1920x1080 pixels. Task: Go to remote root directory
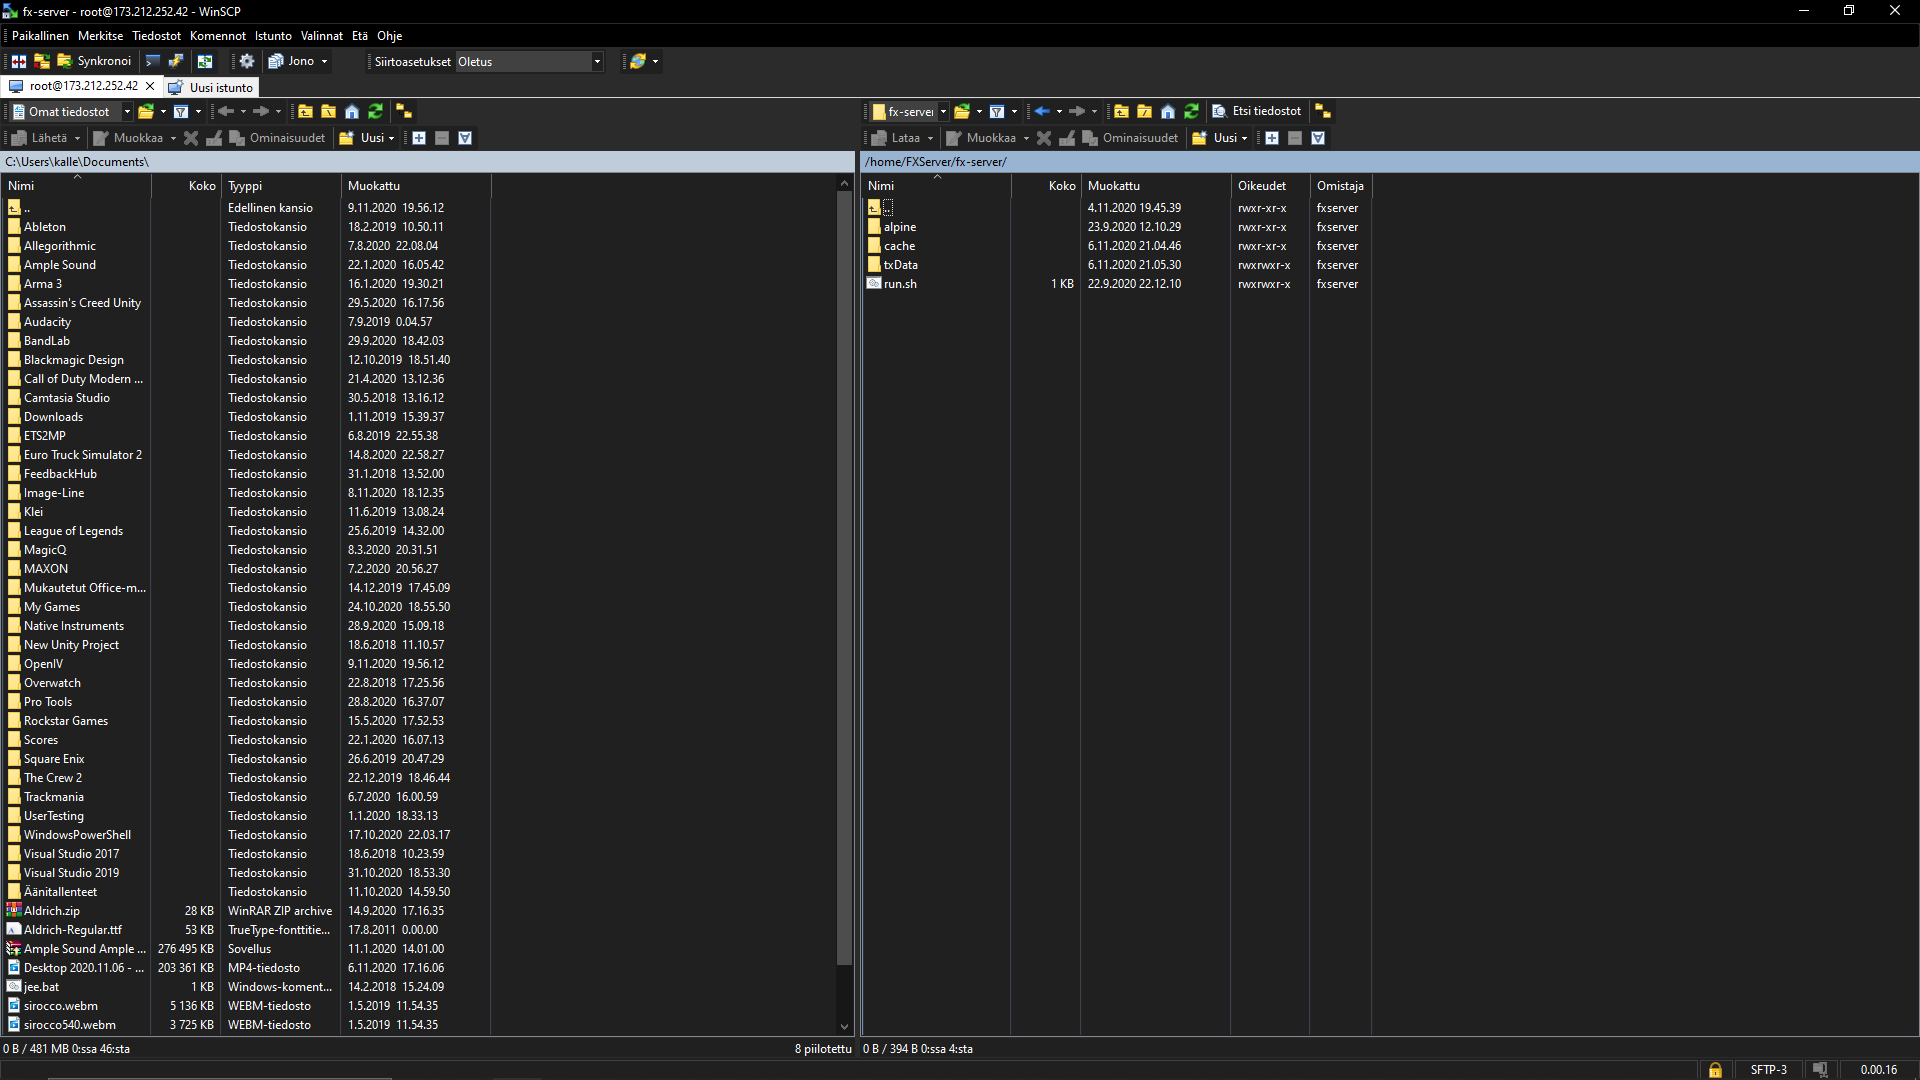tap(1145, 111)
